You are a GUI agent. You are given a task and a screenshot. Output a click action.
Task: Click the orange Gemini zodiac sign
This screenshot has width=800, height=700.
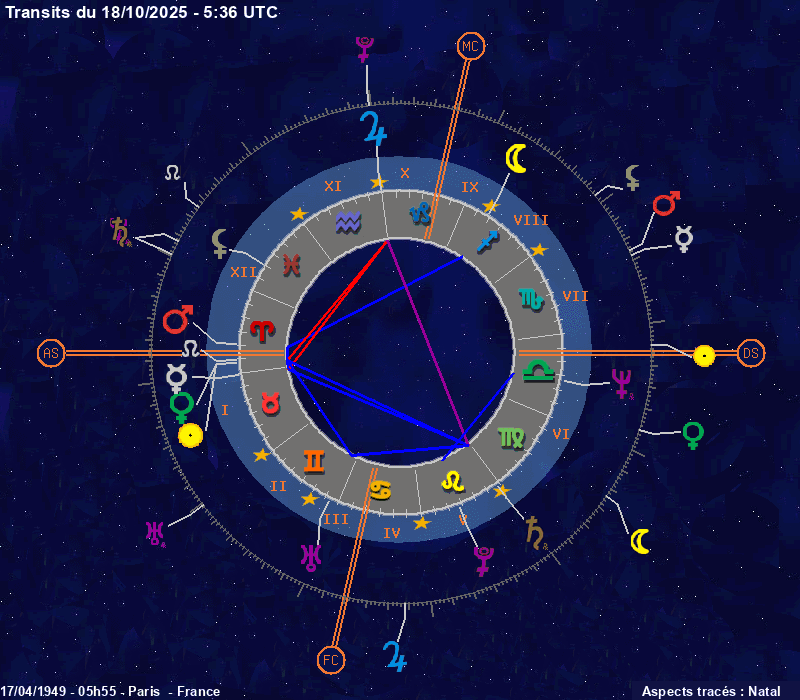(x=313, y=460)
